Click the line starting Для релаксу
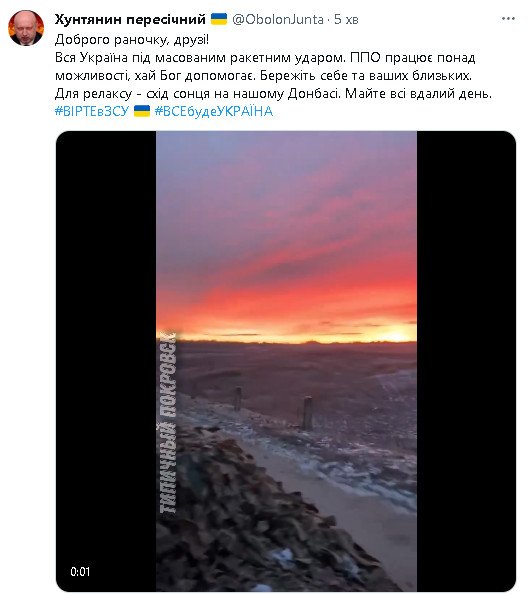Screen dimensions: 528x594 pos(273,94)
